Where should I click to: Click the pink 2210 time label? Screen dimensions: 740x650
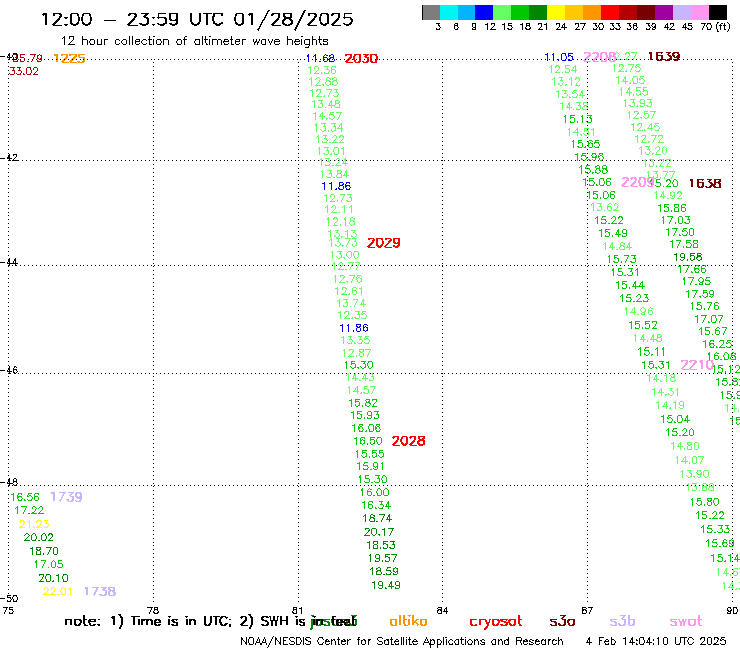click(x=697, y=365)
